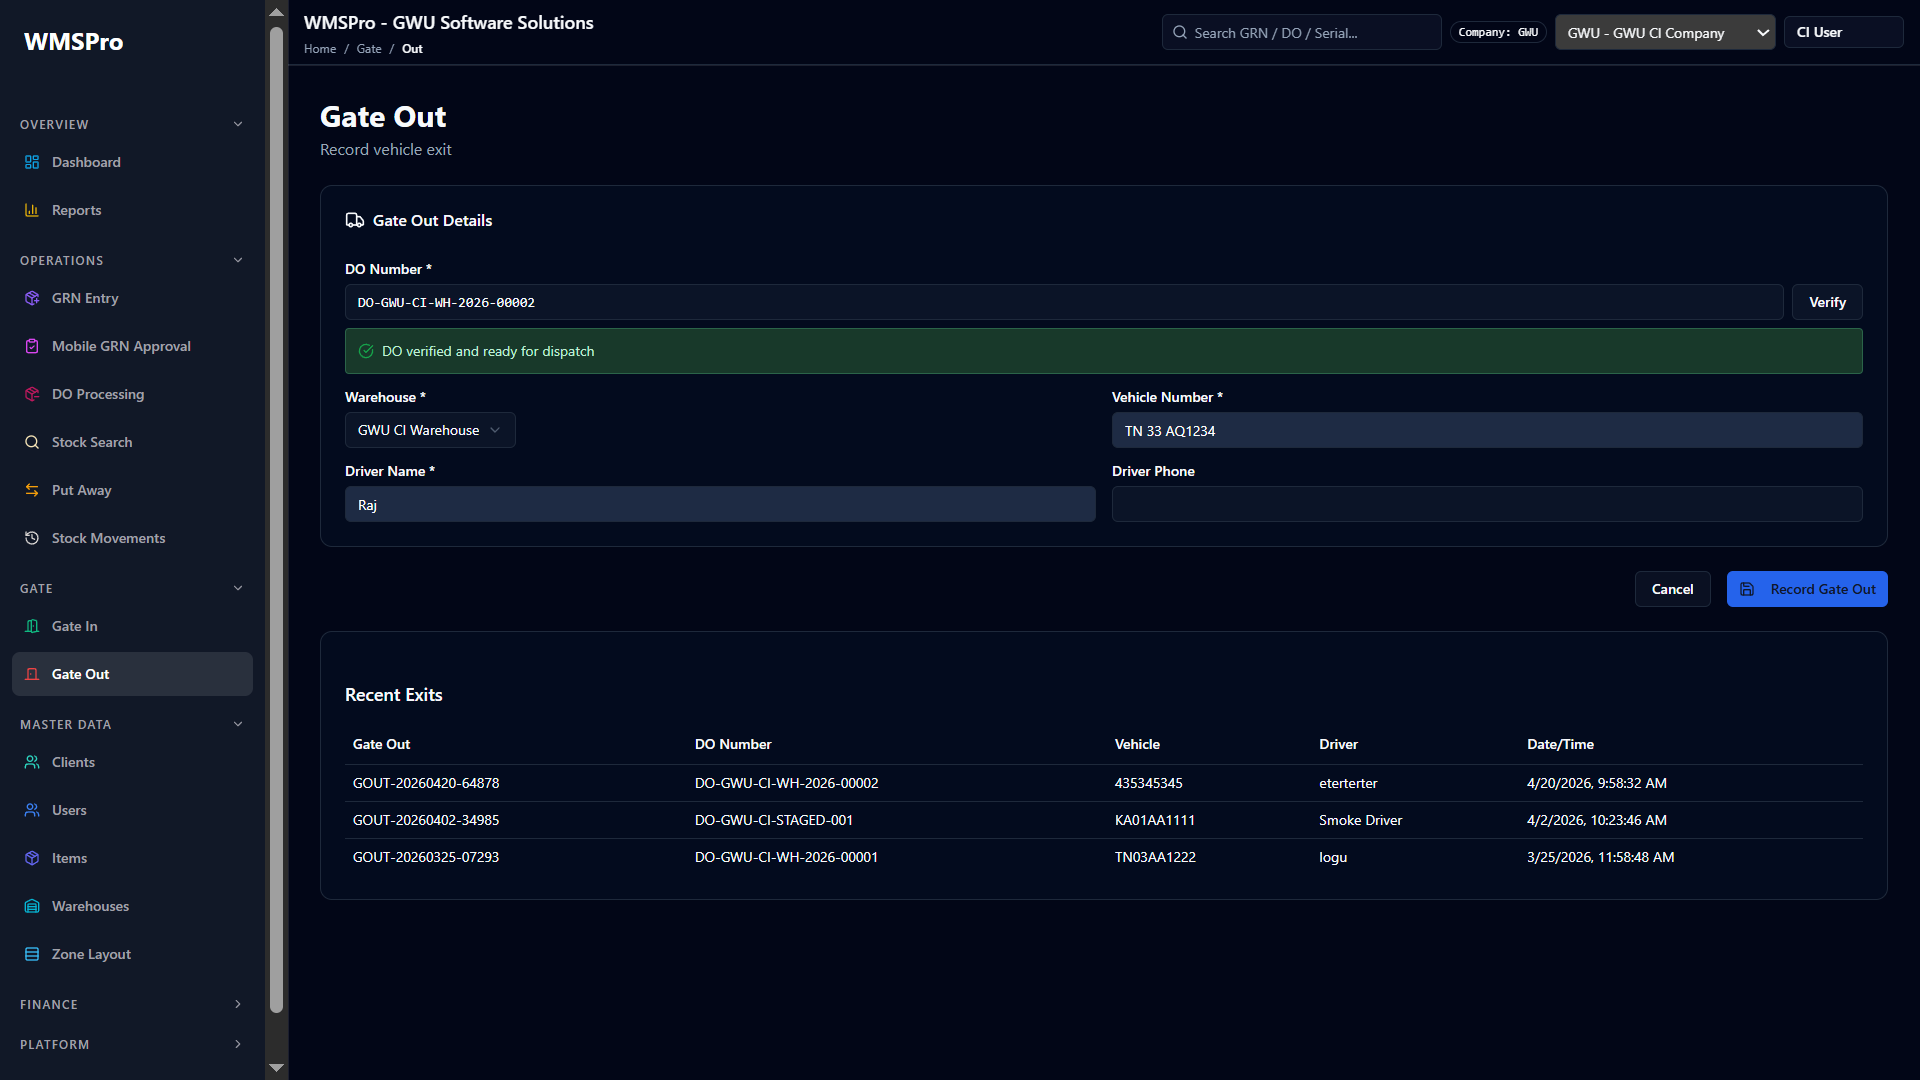
Task: Click the WMSPro logo text
Action: coord(74,42)
